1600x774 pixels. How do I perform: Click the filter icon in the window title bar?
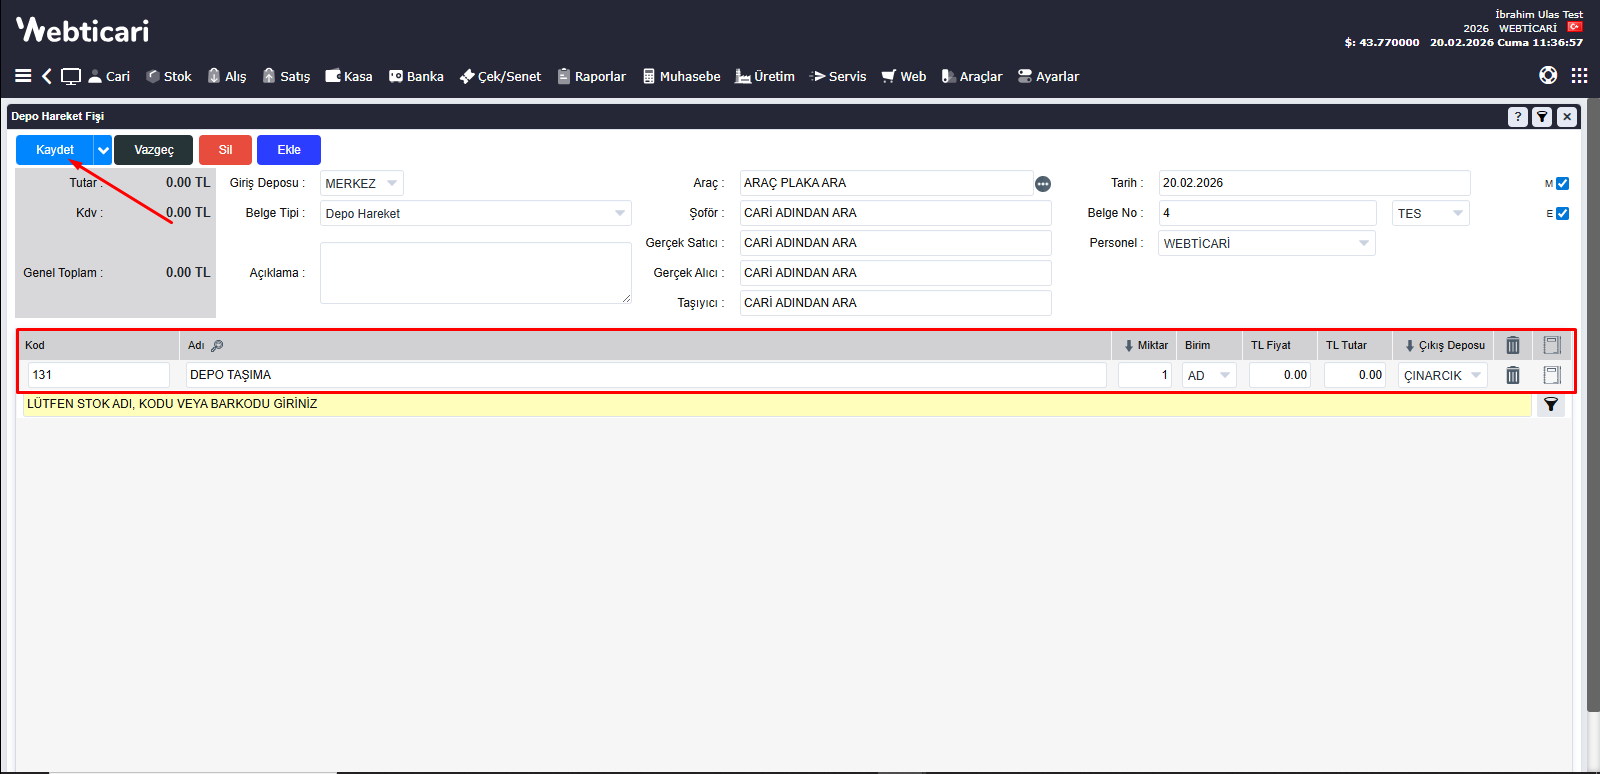[1542, 117]
